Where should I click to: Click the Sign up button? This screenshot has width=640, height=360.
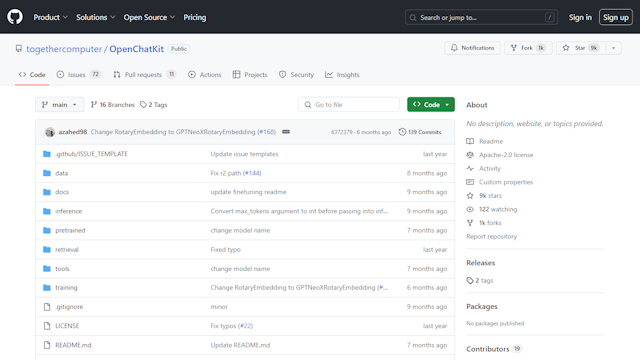coord(616,17)
